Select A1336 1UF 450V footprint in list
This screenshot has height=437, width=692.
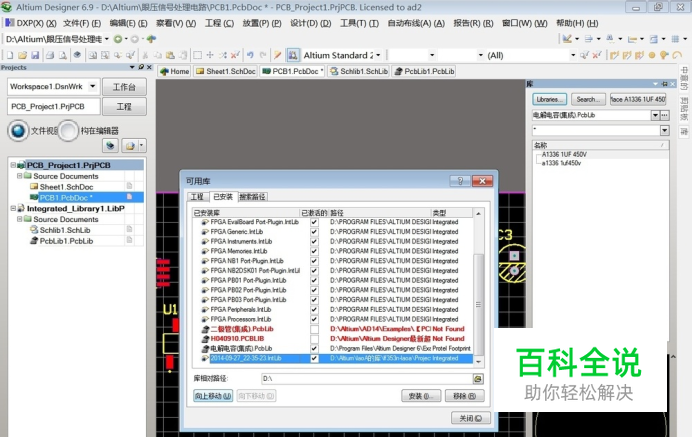coord(564,154)
